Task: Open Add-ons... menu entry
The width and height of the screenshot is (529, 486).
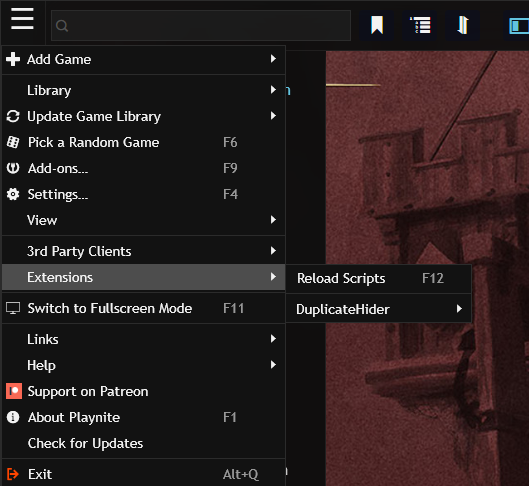Action: (144, 168)
